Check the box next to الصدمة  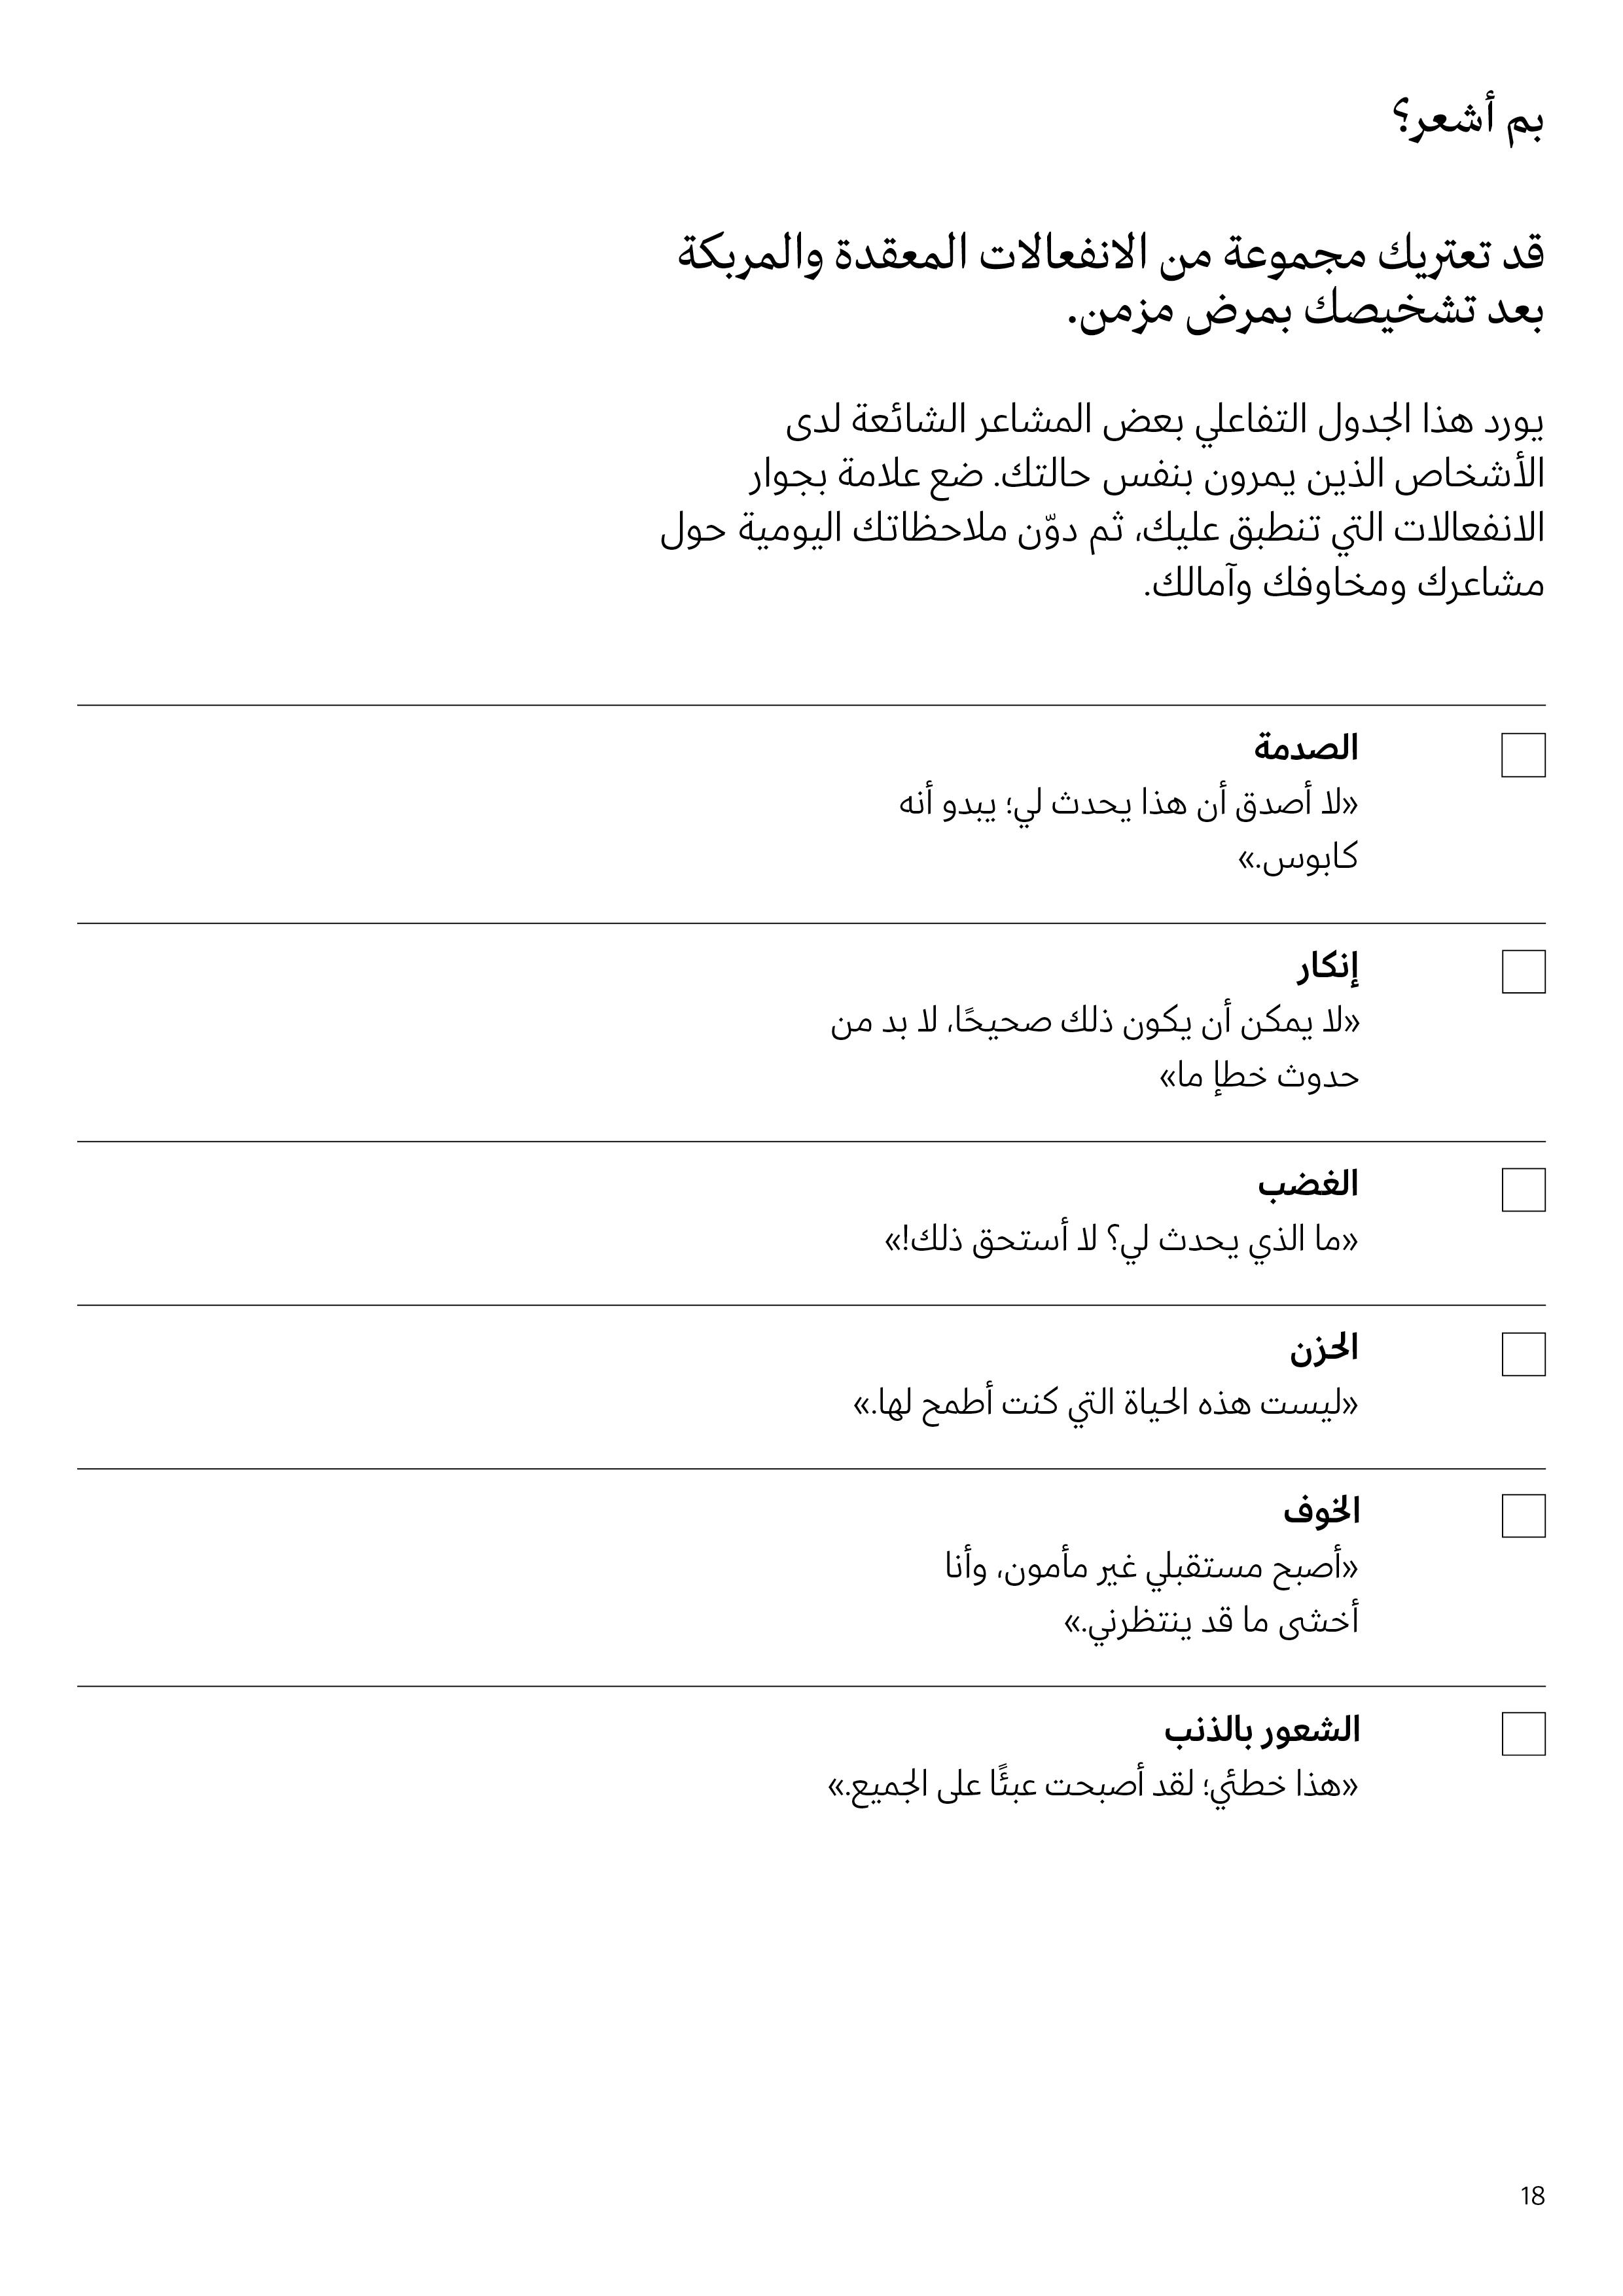[1523, 755]
